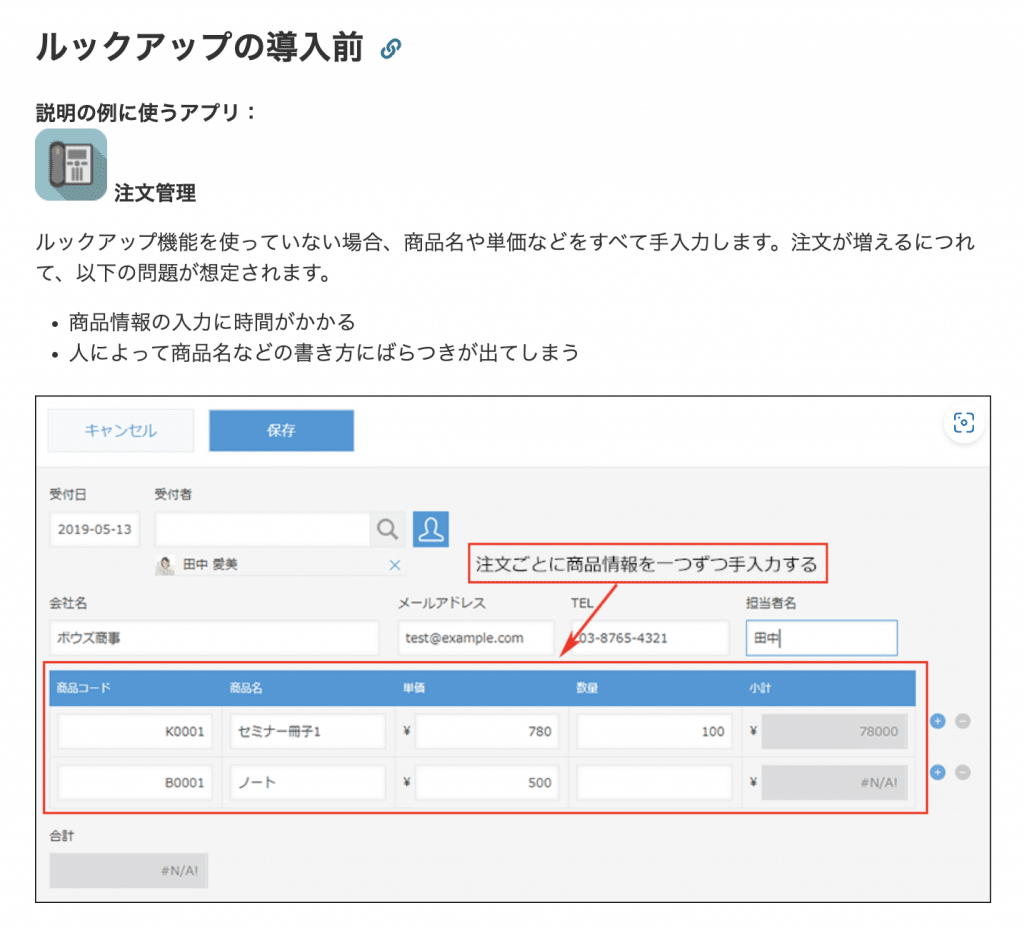Remove 田中 愛美 using the × icon

[395, 565]
